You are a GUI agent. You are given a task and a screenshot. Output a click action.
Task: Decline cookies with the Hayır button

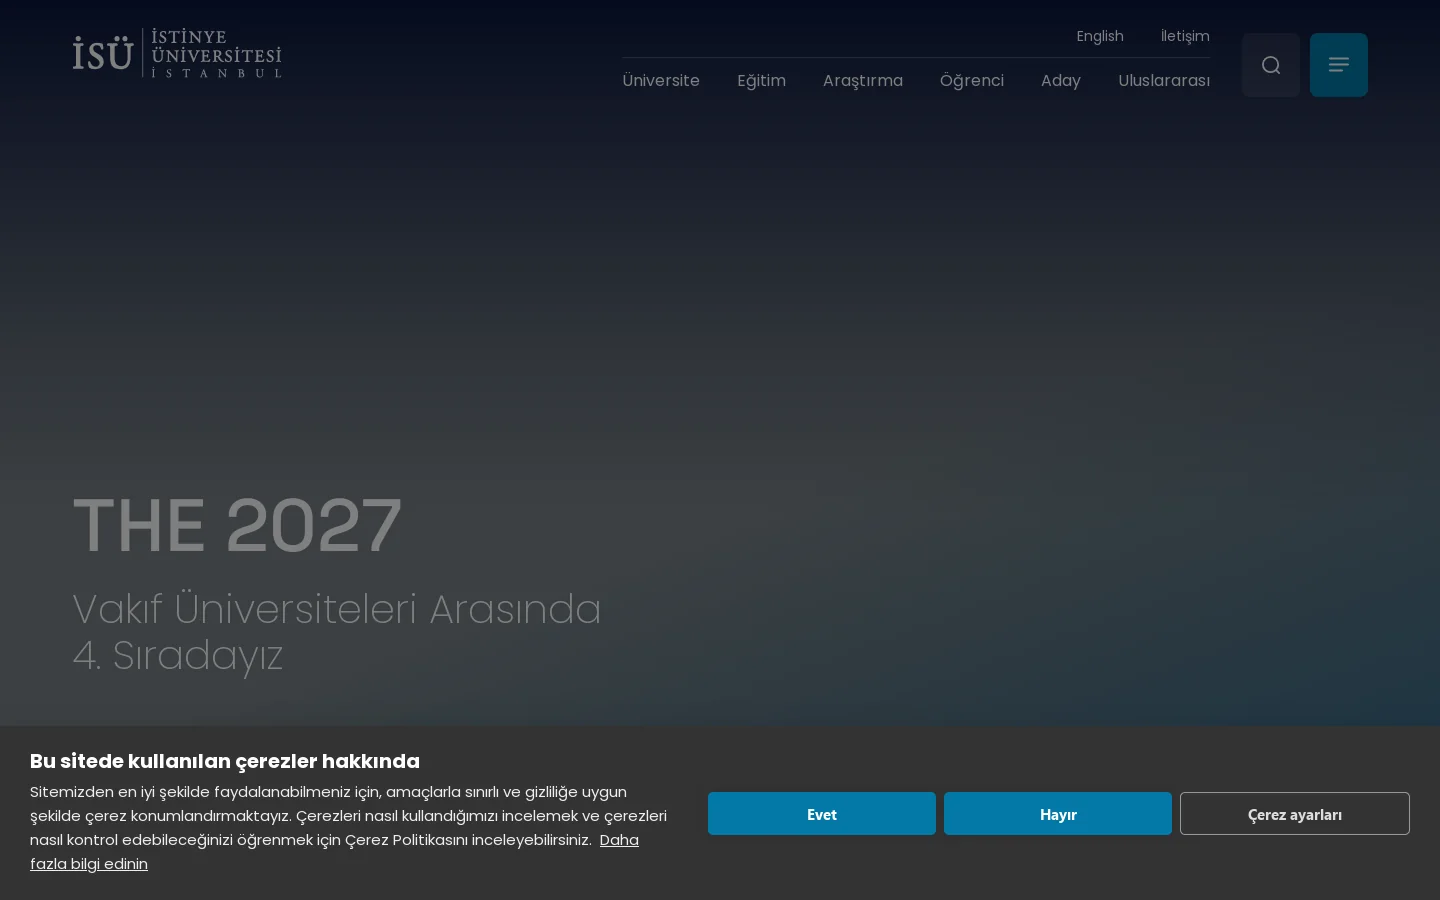1058,814
